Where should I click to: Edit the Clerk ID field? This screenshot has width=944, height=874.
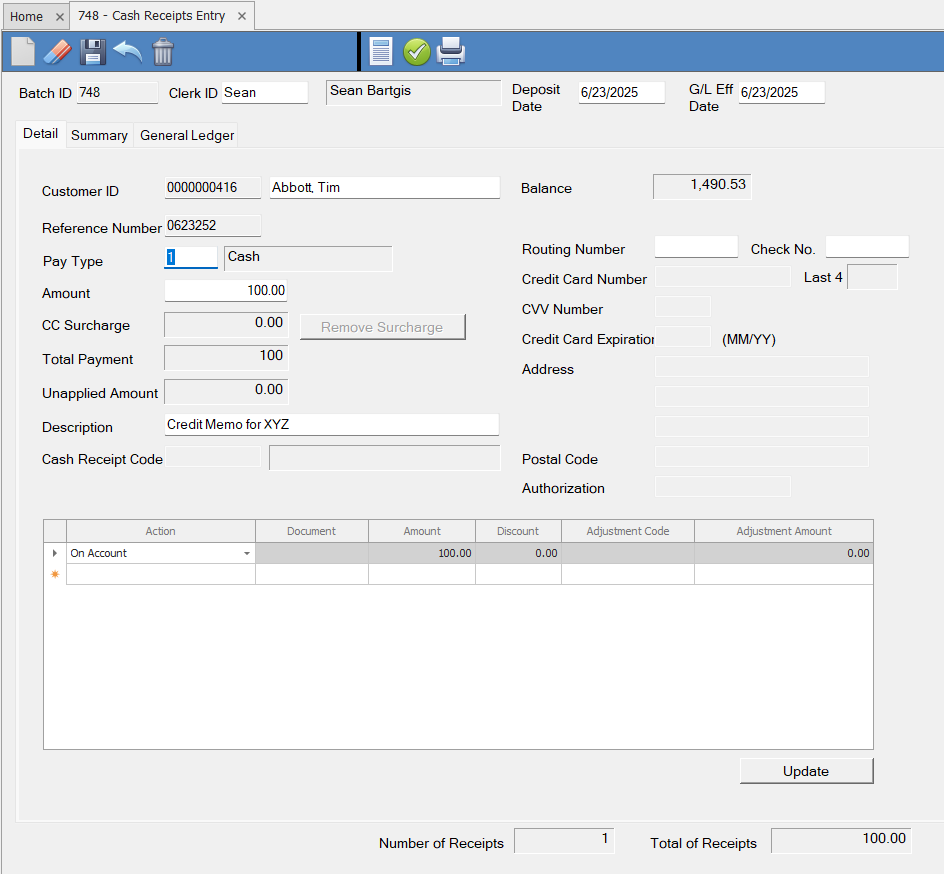point(264,93)
